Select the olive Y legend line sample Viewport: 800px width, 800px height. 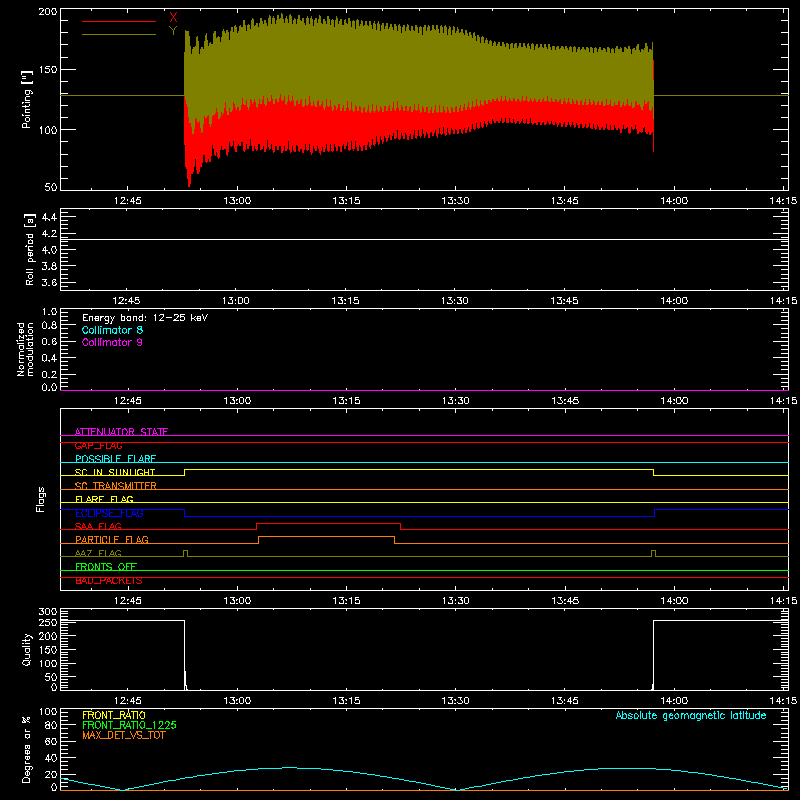pos(119,34)
